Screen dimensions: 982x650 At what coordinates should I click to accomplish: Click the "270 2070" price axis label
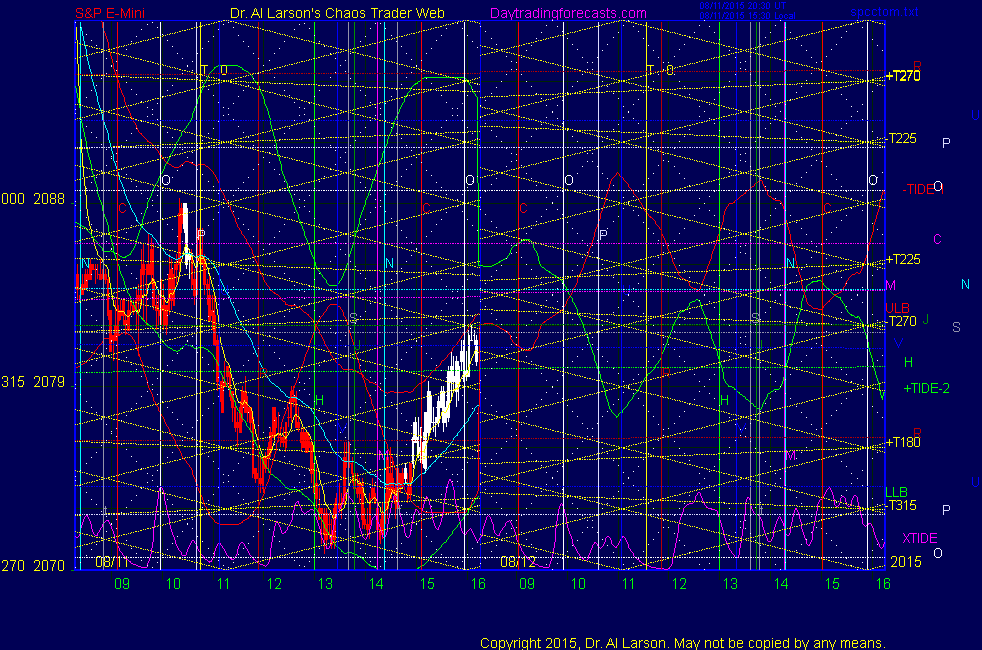(33, 566)
